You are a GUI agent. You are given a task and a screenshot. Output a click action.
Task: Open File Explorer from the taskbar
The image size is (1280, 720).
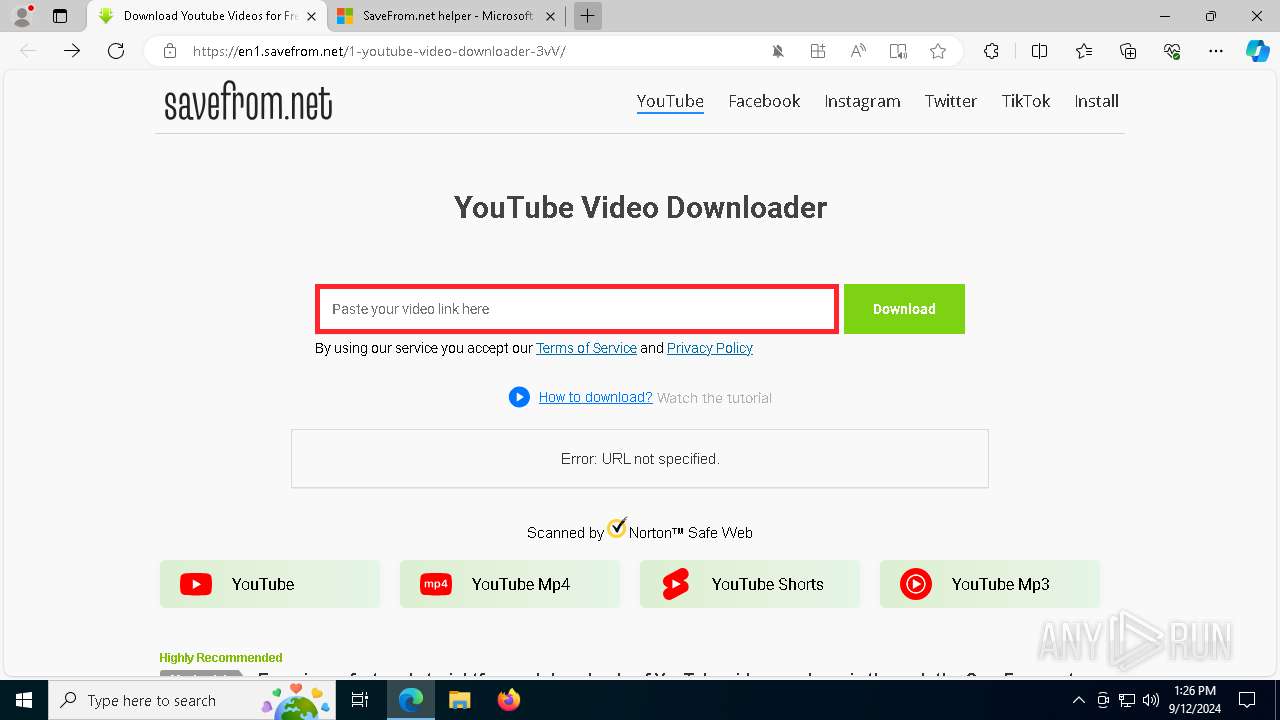pyautogui.click(x=459, y=700)
